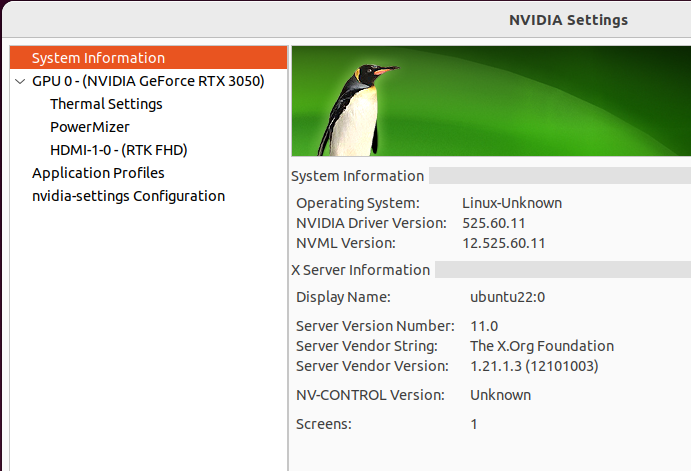Click the NV-CONTROL Version Unknown value
Image resolution: width=691 pixels, height=471 pixels.
tap(501, 395)
